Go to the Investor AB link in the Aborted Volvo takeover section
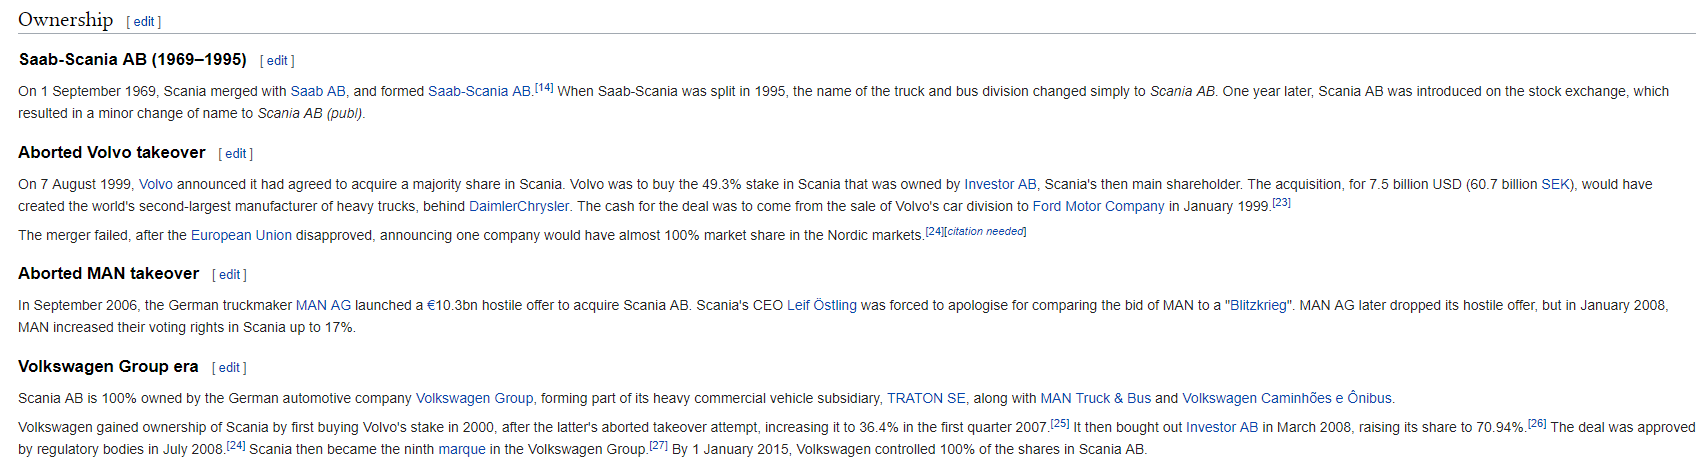 tap(1000, 184)
